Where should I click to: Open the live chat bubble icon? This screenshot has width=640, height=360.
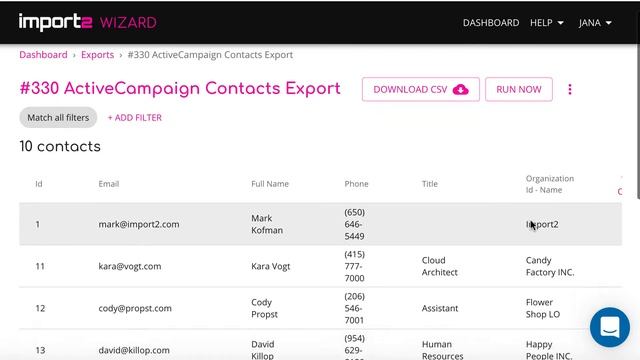click(x=609, y=327)
